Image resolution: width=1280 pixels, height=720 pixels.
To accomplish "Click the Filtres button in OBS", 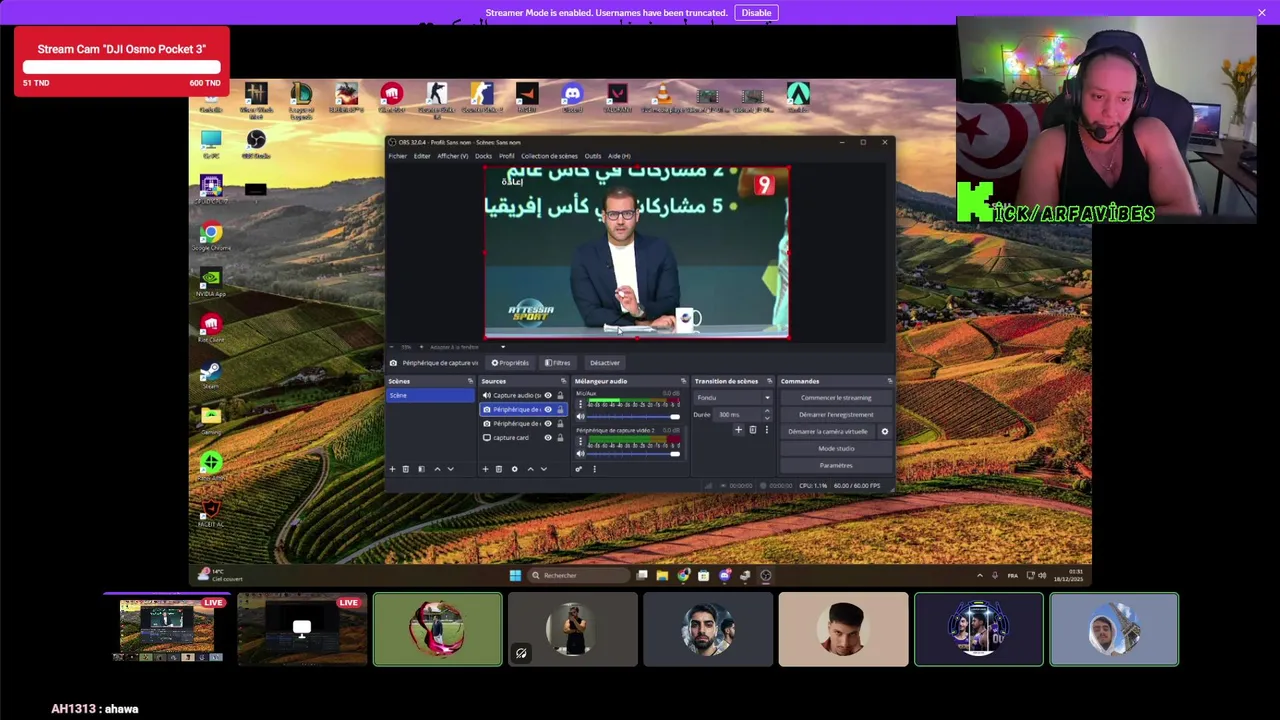I will tap(557, 363).
